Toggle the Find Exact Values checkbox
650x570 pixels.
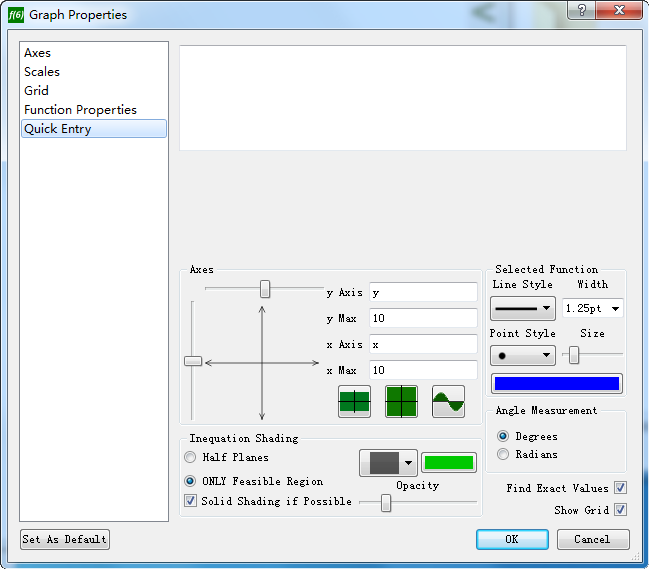[x=620, y=488]
